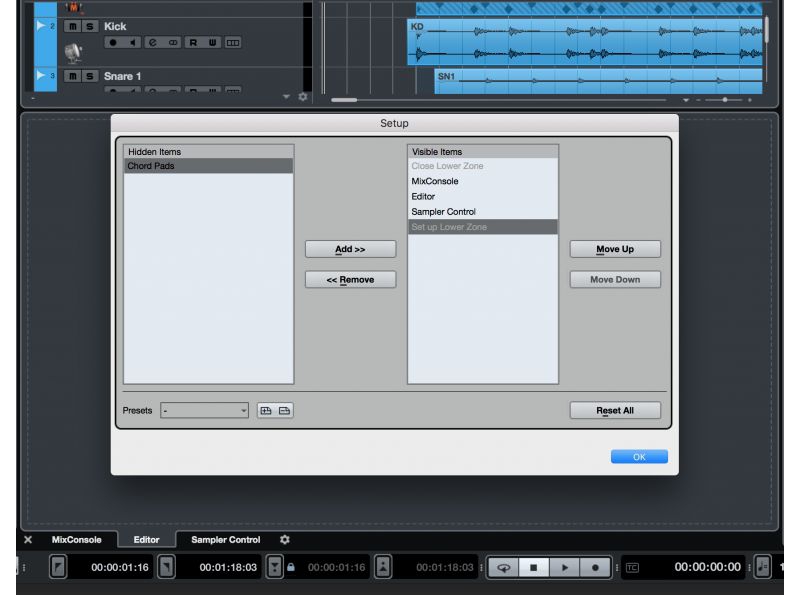Expand the Snare 1 track disclosure arrow
Viewport: 800px width, 595px height.
40,75
